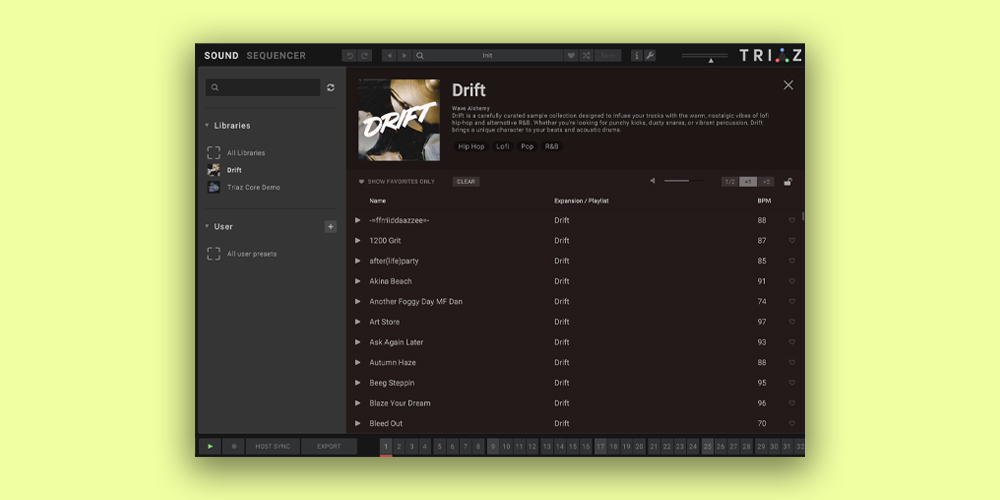
Task: Collapse the Libraries section
Action: point(207,126)
